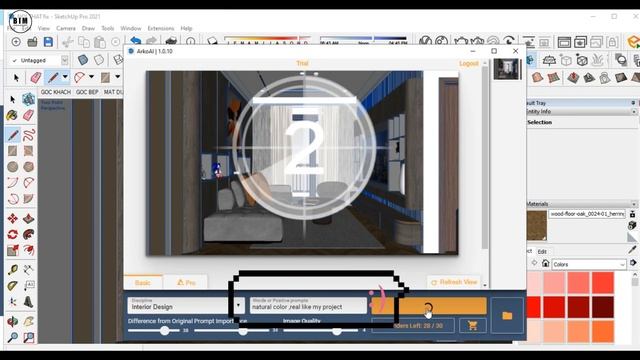Open the render thumbnail in ArkoAI sidebar
The height and width of the screenshot is (360, 640).
click(507, 69)
